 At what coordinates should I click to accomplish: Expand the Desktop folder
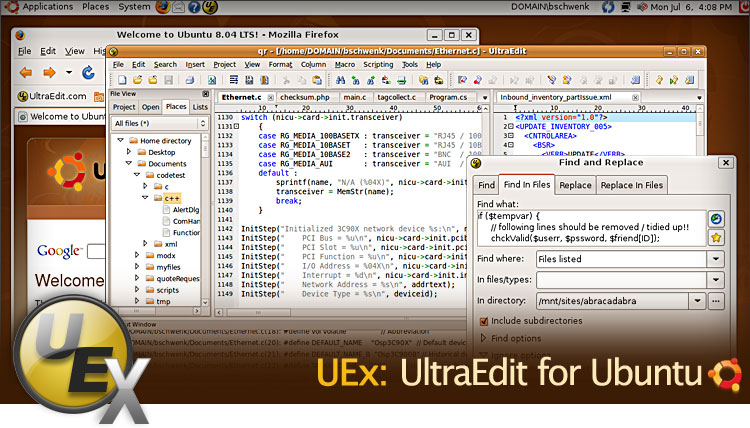click(x=129, y=152)
